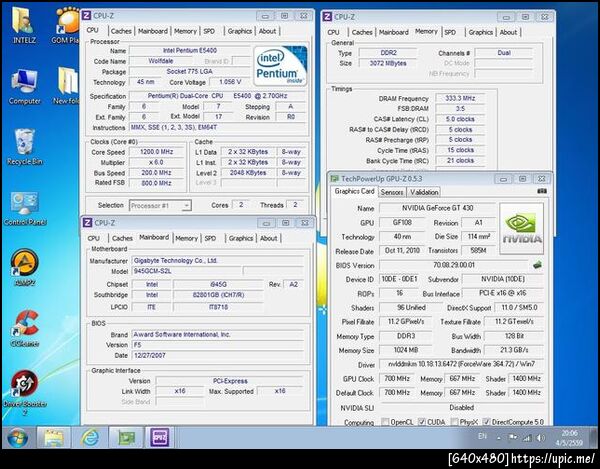Image resolution: width=600 pixels, height=469 pixels.
Task: Switch to the Sensors tab in GPU-Z
Action: click(x=392, y=191)
